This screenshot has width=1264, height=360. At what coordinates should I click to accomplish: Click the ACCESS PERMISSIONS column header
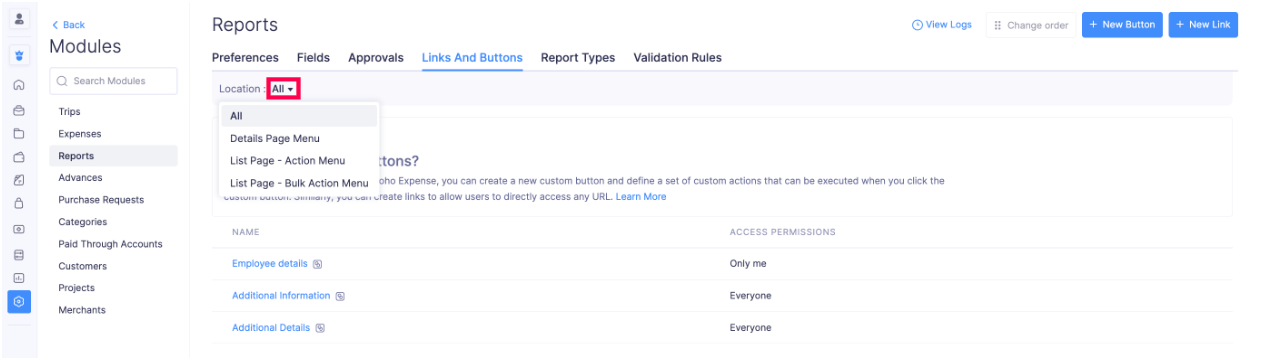coord(783,232)
